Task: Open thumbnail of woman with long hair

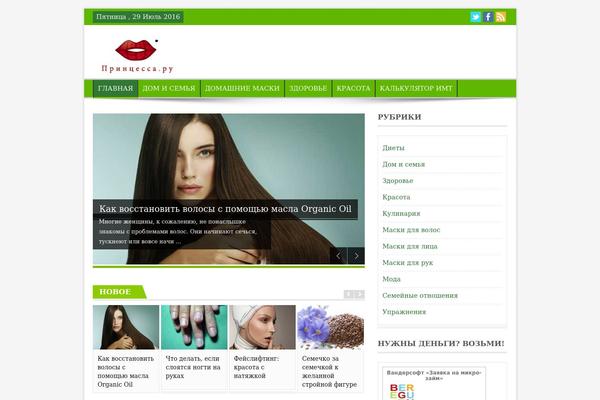Action: click(126, 327)
